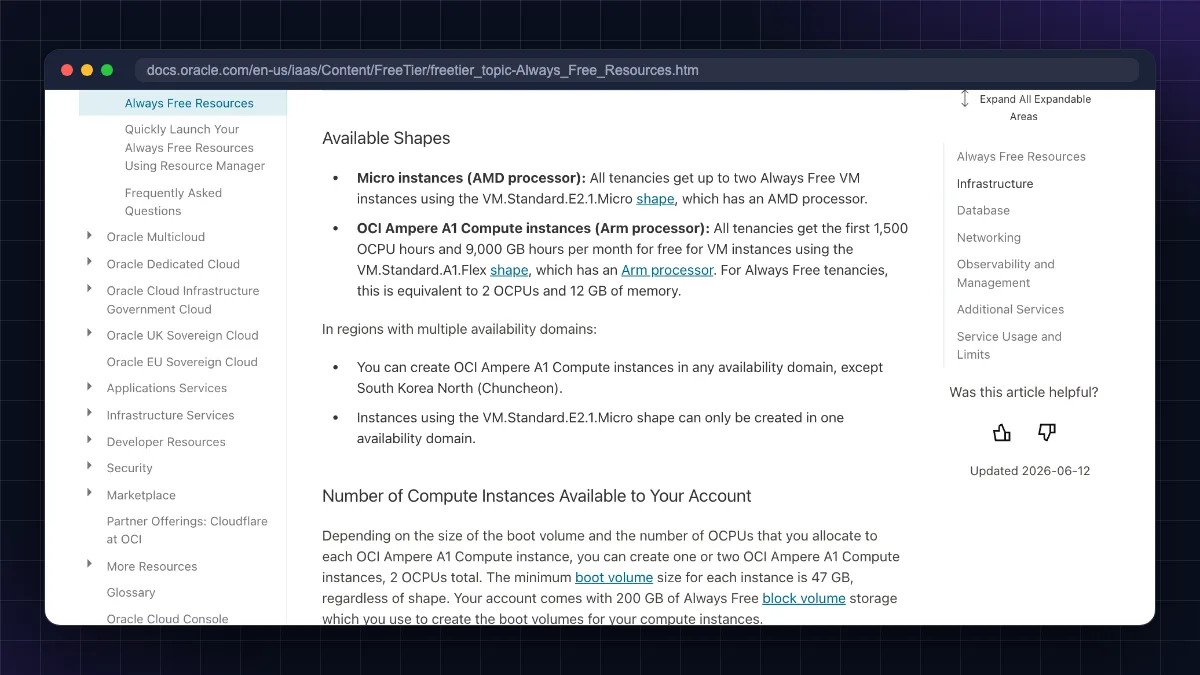Click Number of Compute Instances heading
Viewport: 1200px width, 675px height.
537,496
